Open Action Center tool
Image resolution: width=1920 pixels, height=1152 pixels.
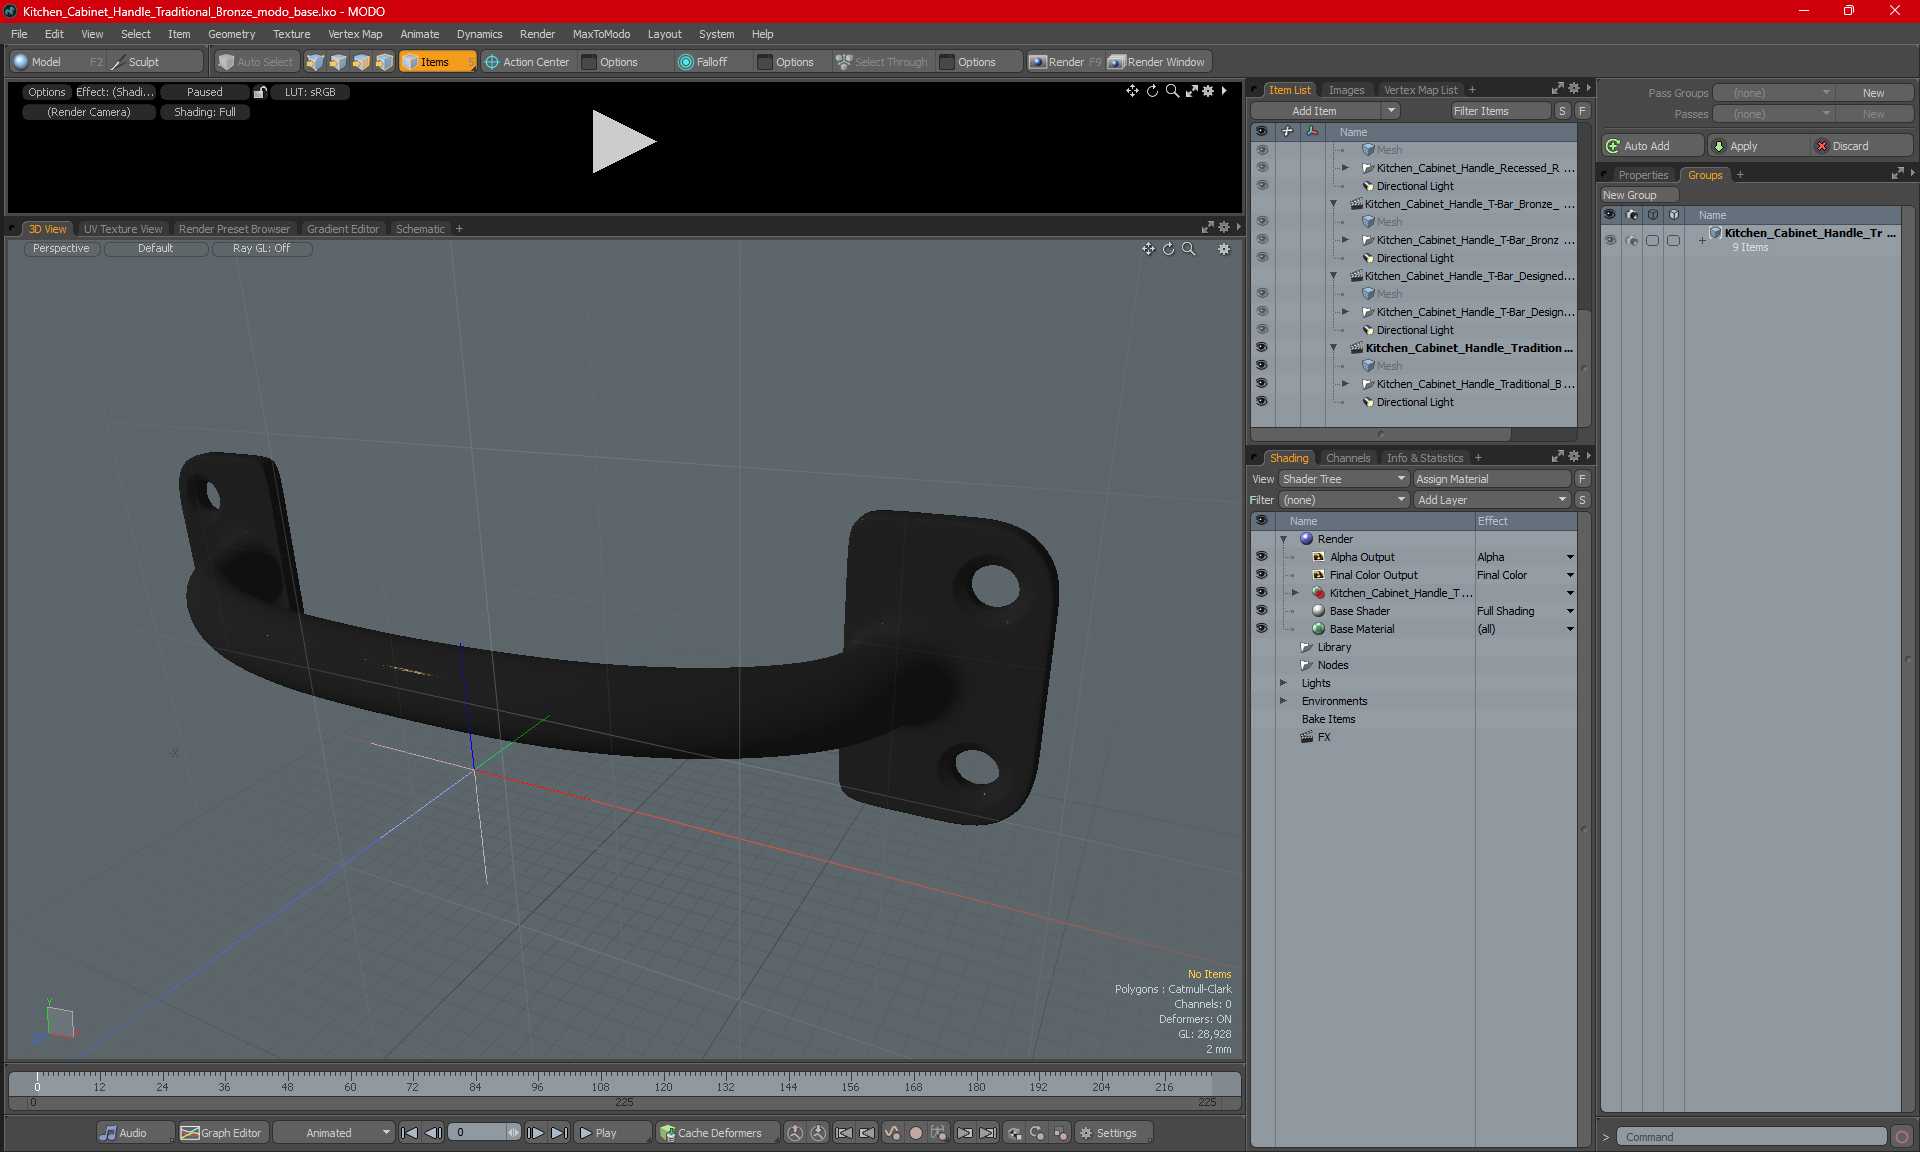click(527, 62)
